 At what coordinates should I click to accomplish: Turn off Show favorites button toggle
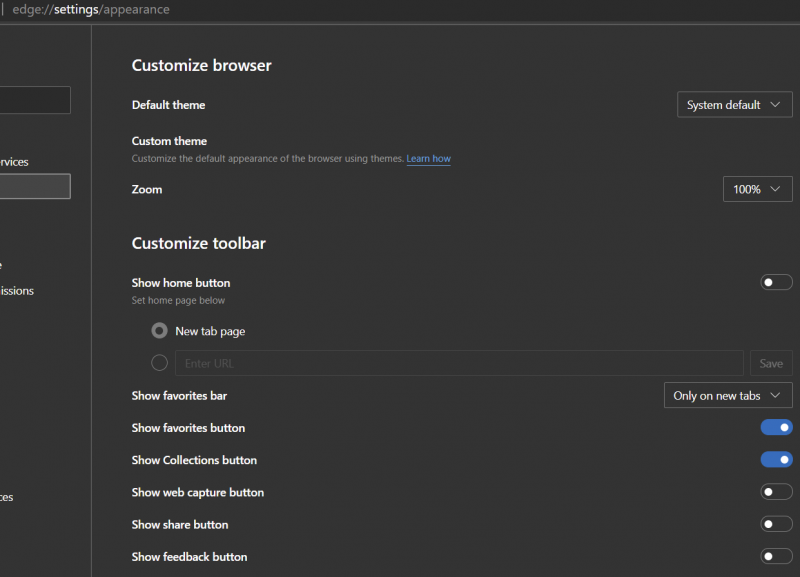tap(776, 428)
